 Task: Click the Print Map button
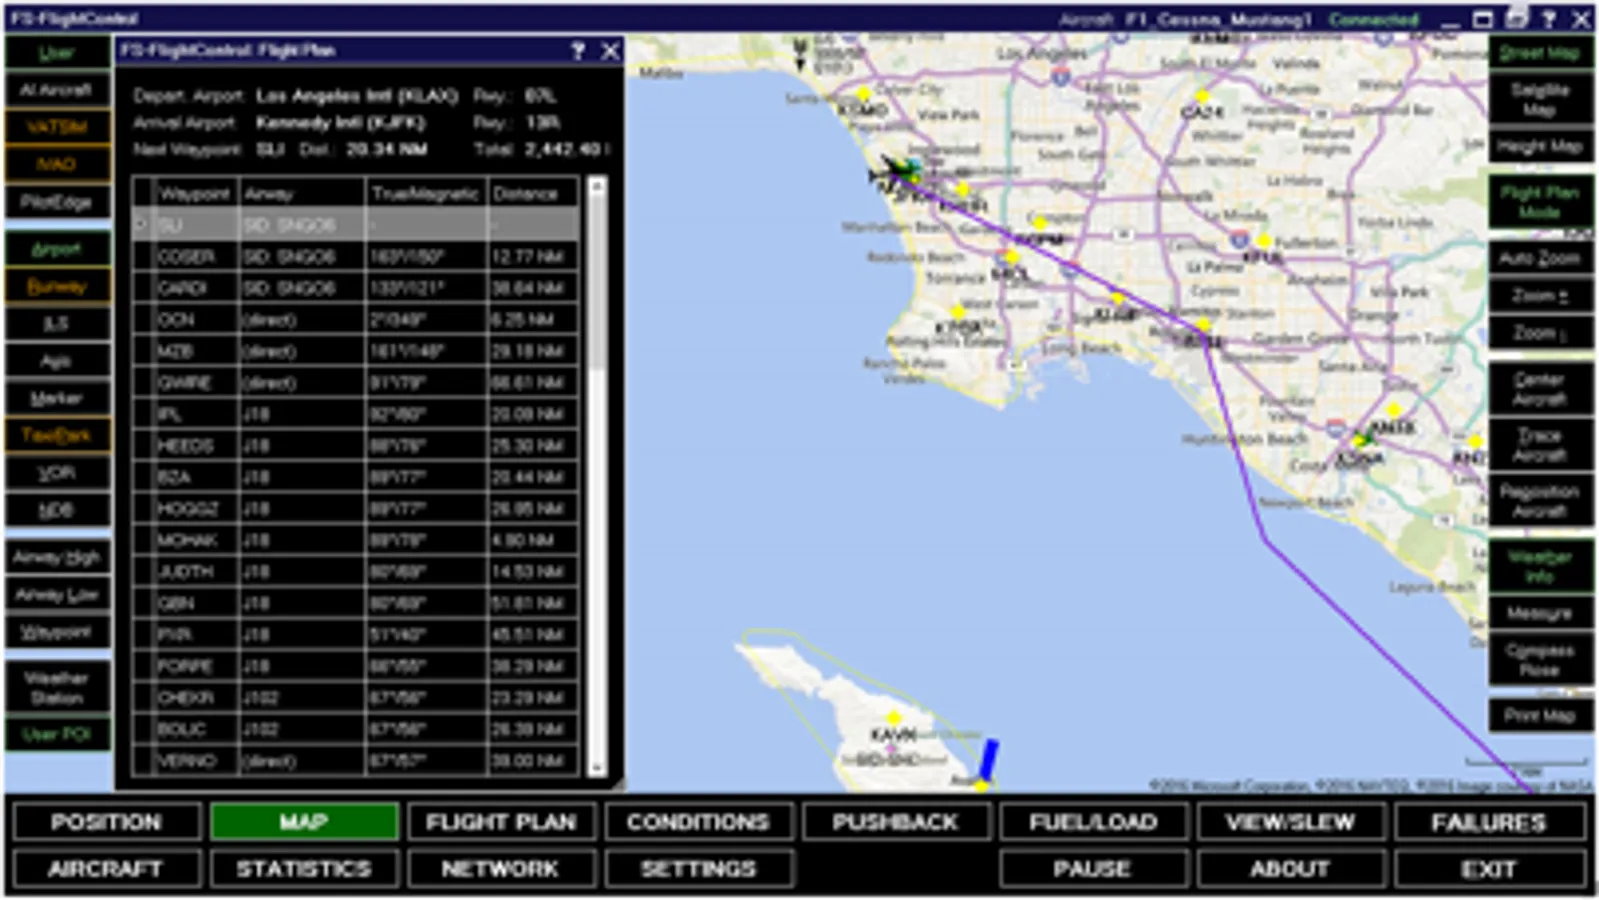(x=1540, y=716)
